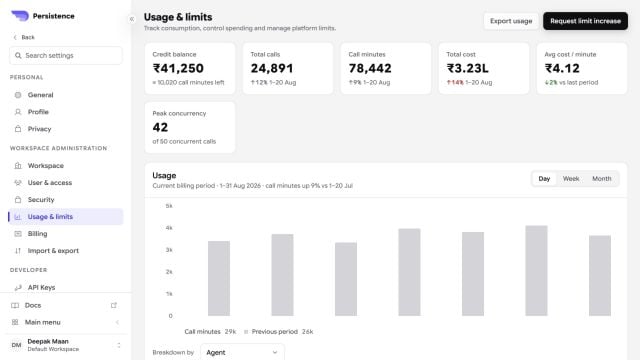
Task: Click the Main menu grid icon
Action: [x=15, y=322]
